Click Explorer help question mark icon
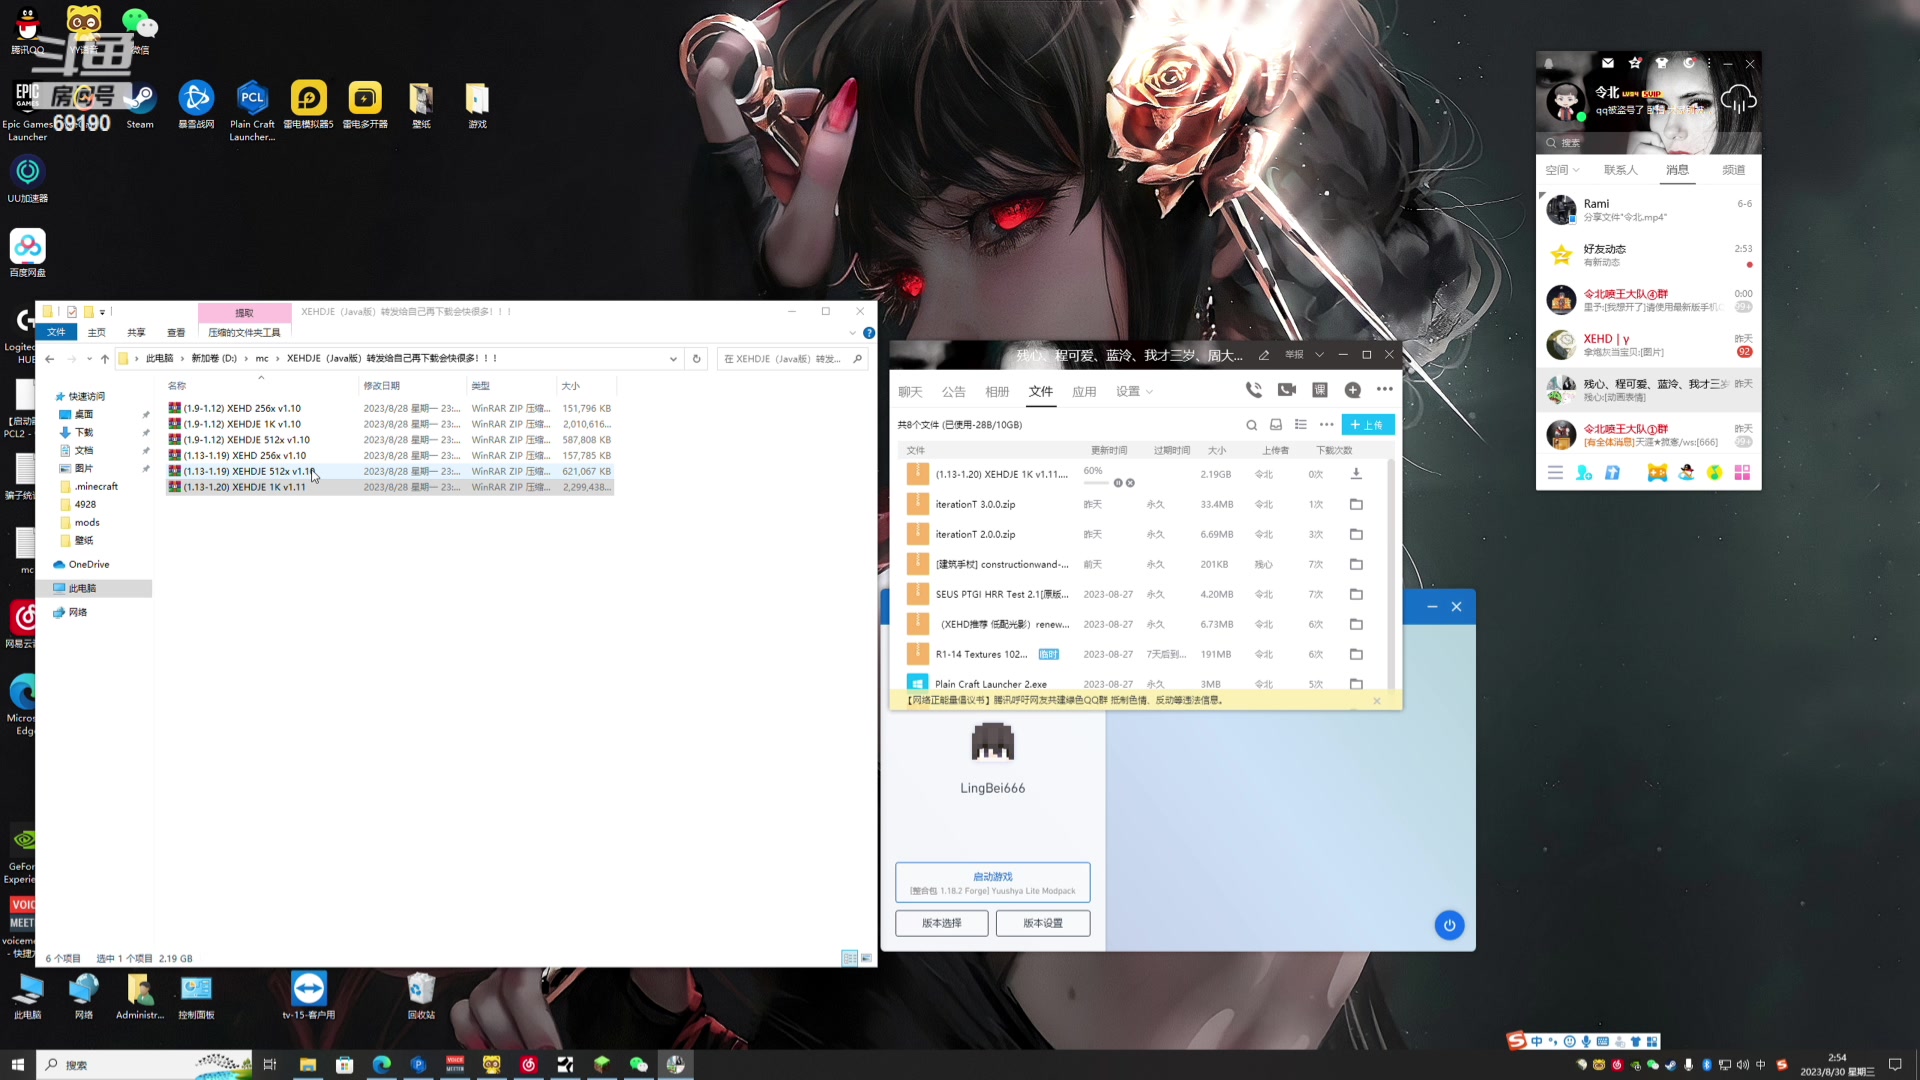The height and width of the screenshot is (1080, 1920). click(869, 333)
